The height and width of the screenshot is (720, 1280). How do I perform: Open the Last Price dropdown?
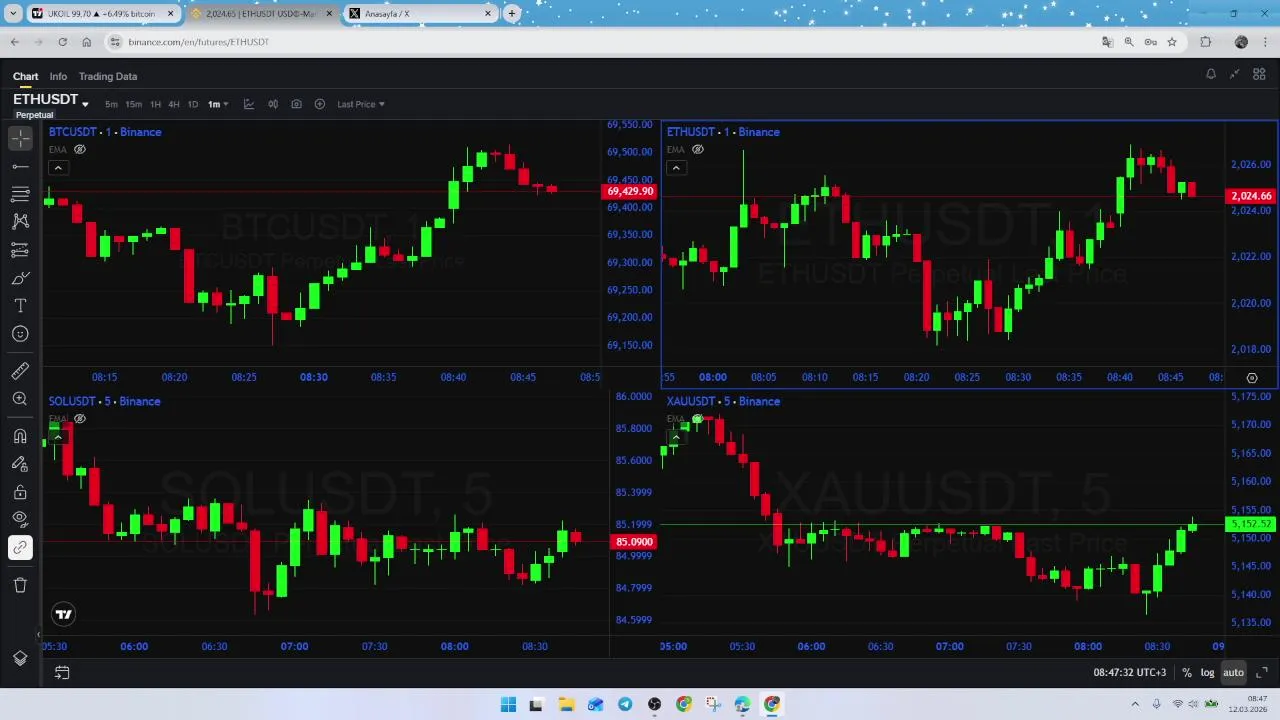click(361, 104)
